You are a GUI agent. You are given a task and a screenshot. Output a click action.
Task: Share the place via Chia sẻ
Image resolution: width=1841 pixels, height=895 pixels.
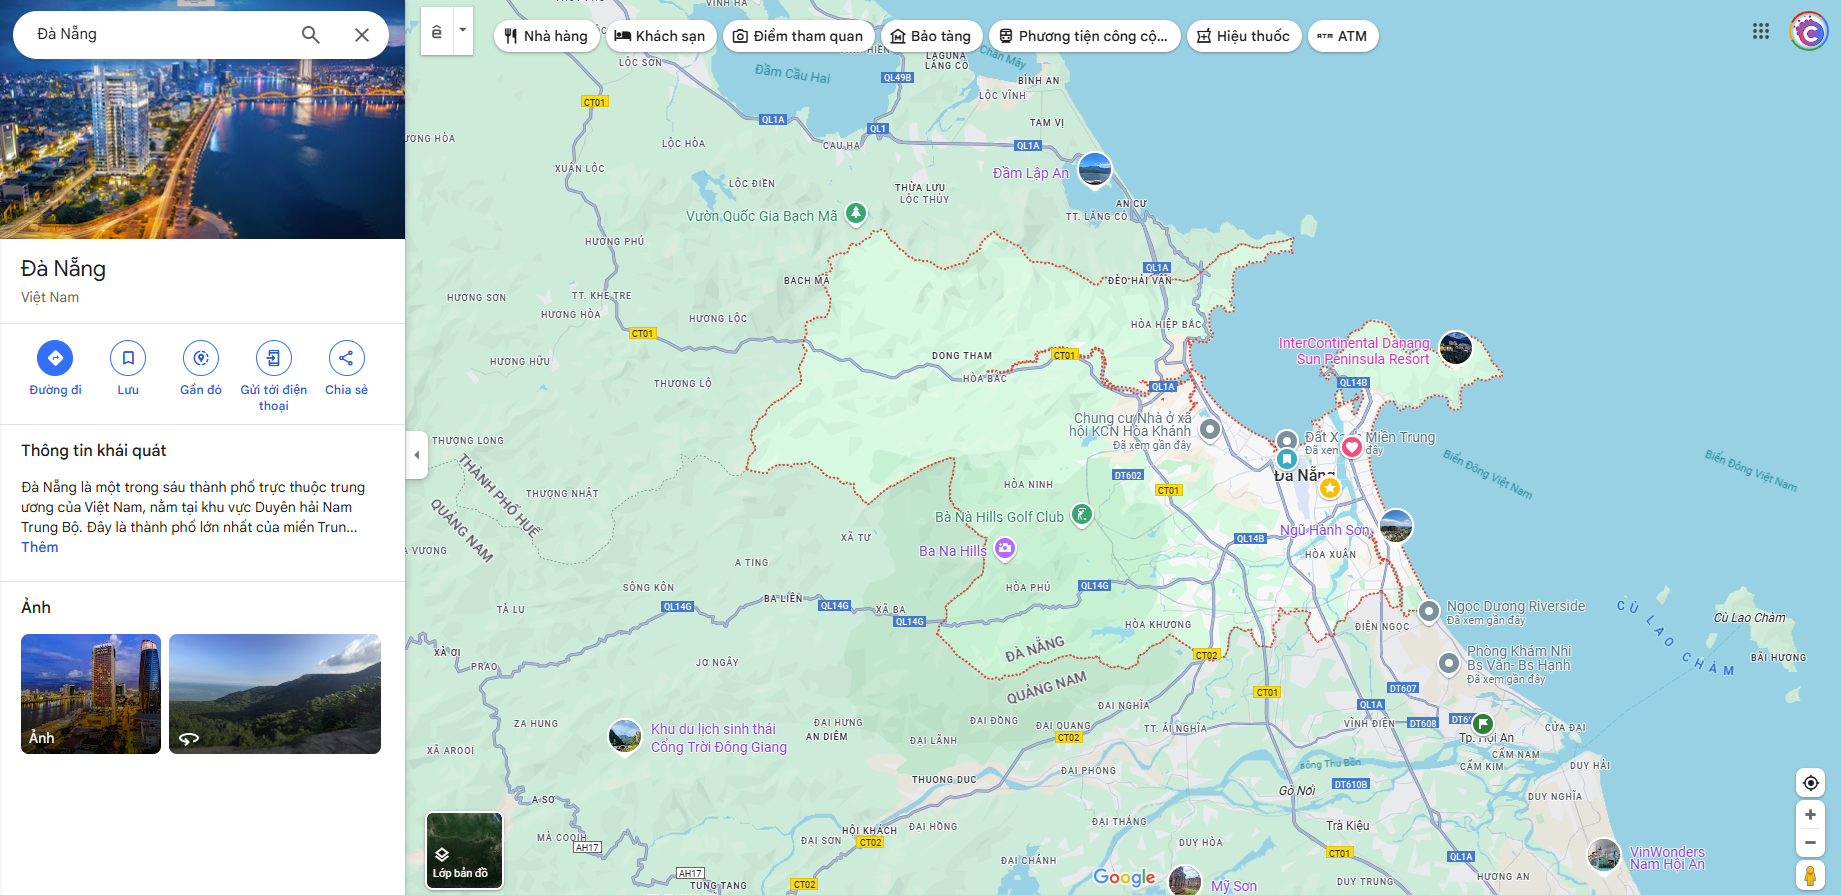click(x=346, y=358)
